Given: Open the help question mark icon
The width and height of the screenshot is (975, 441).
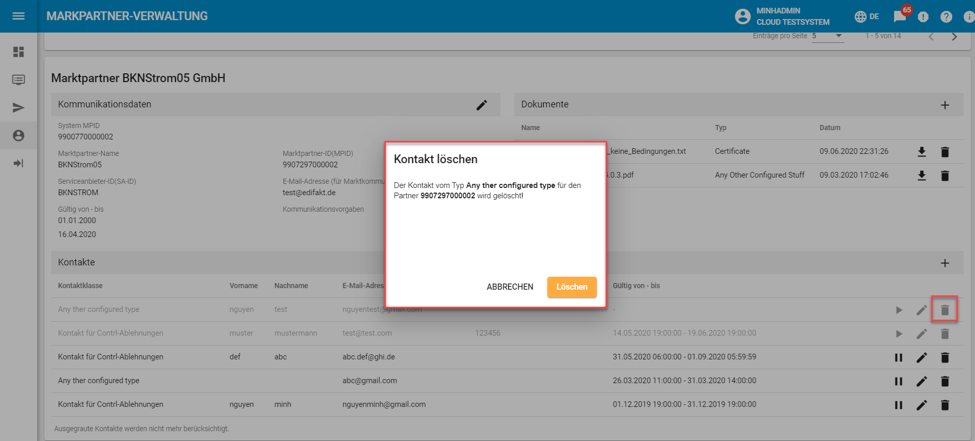Looking at the screenshot, I should (946, 17).
